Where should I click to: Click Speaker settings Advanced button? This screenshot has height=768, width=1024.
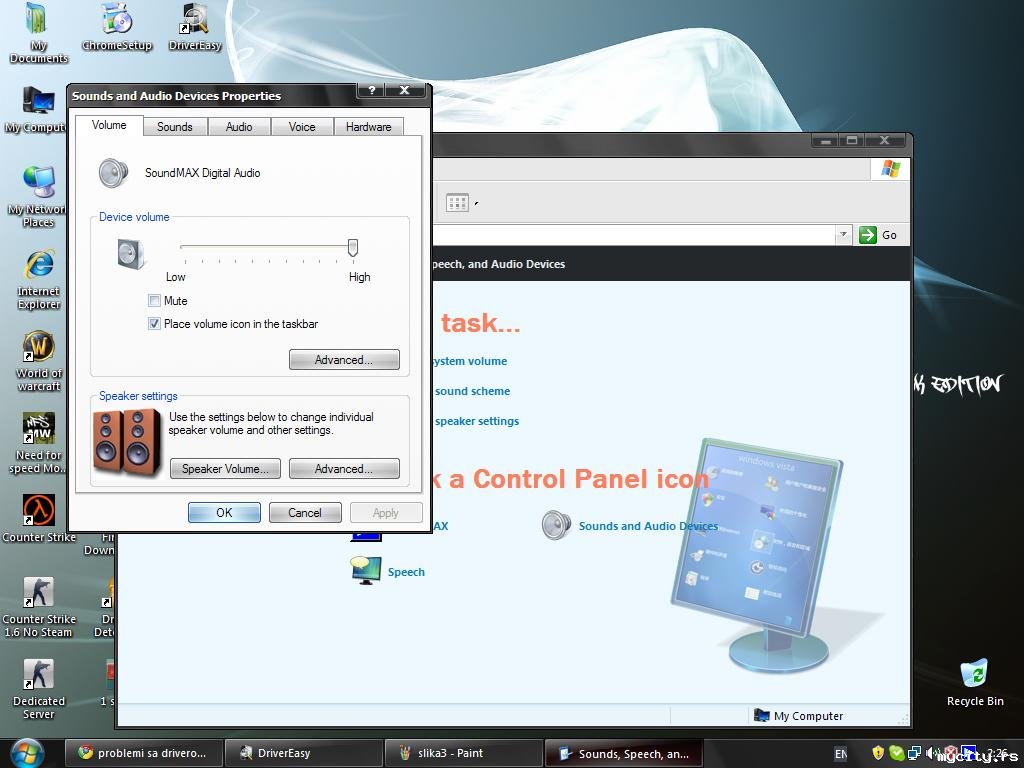344,469
